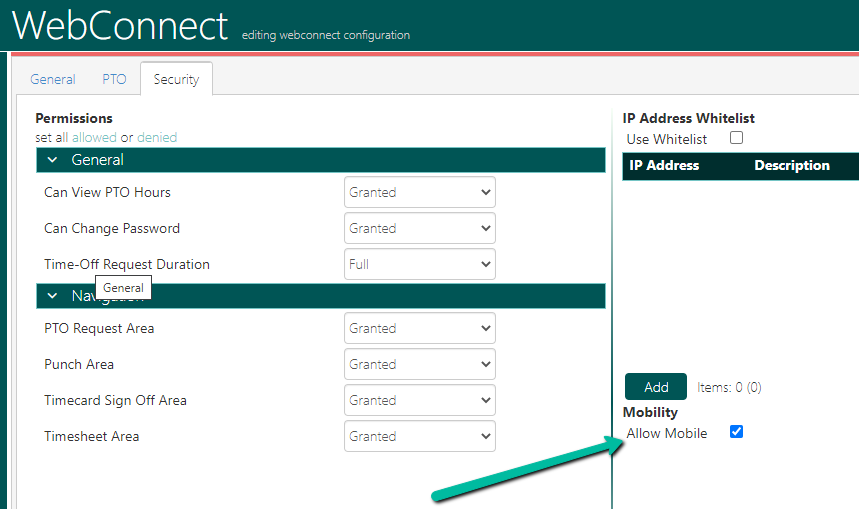Click the Description column header
This screenshot has height=509, width=859.
792,165
